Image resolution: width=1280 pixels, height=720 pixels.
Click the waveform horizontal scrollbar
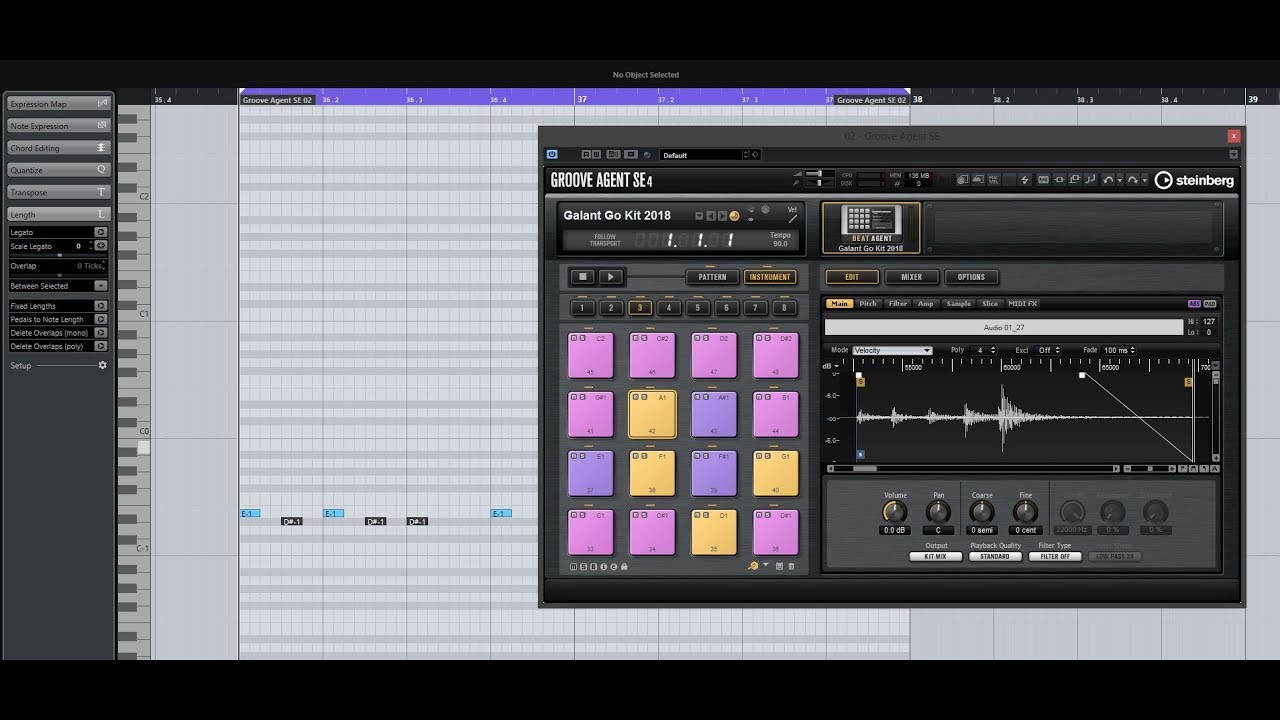point(975,468)
